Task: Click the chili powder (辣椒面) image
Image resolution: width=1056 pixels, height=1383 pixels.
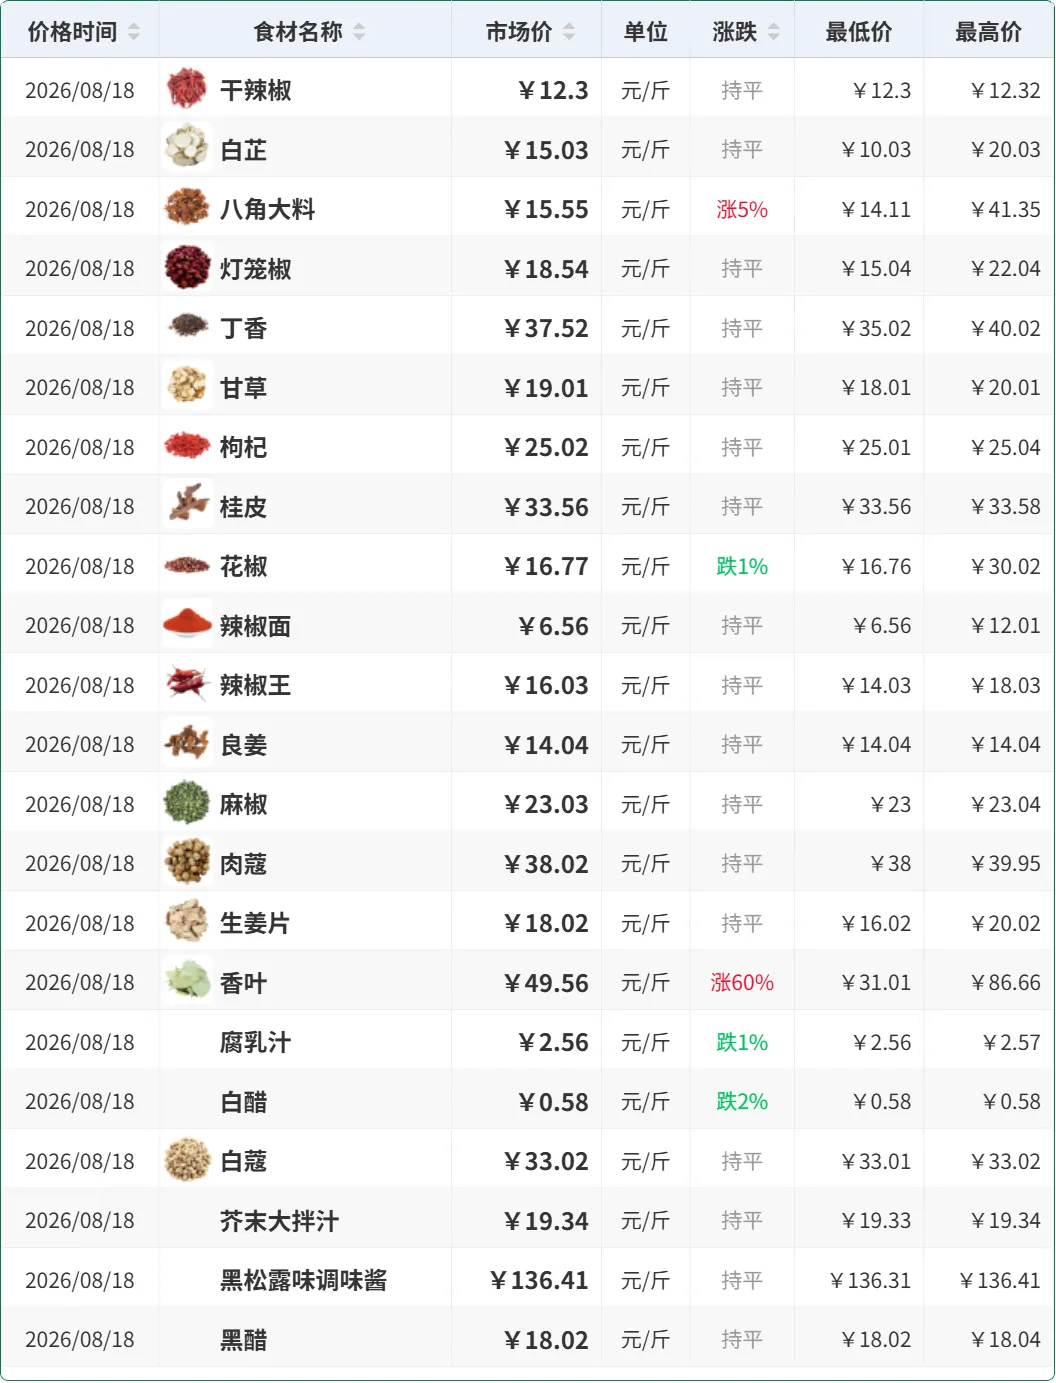Action: pyautogui.click(x=187, y=625)
